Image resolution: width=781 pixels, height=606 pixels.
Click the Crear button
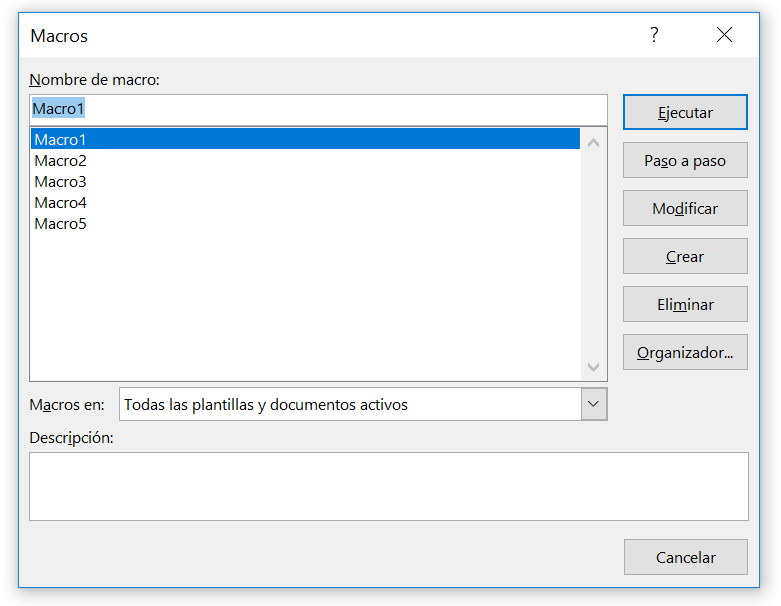point(685,256)
